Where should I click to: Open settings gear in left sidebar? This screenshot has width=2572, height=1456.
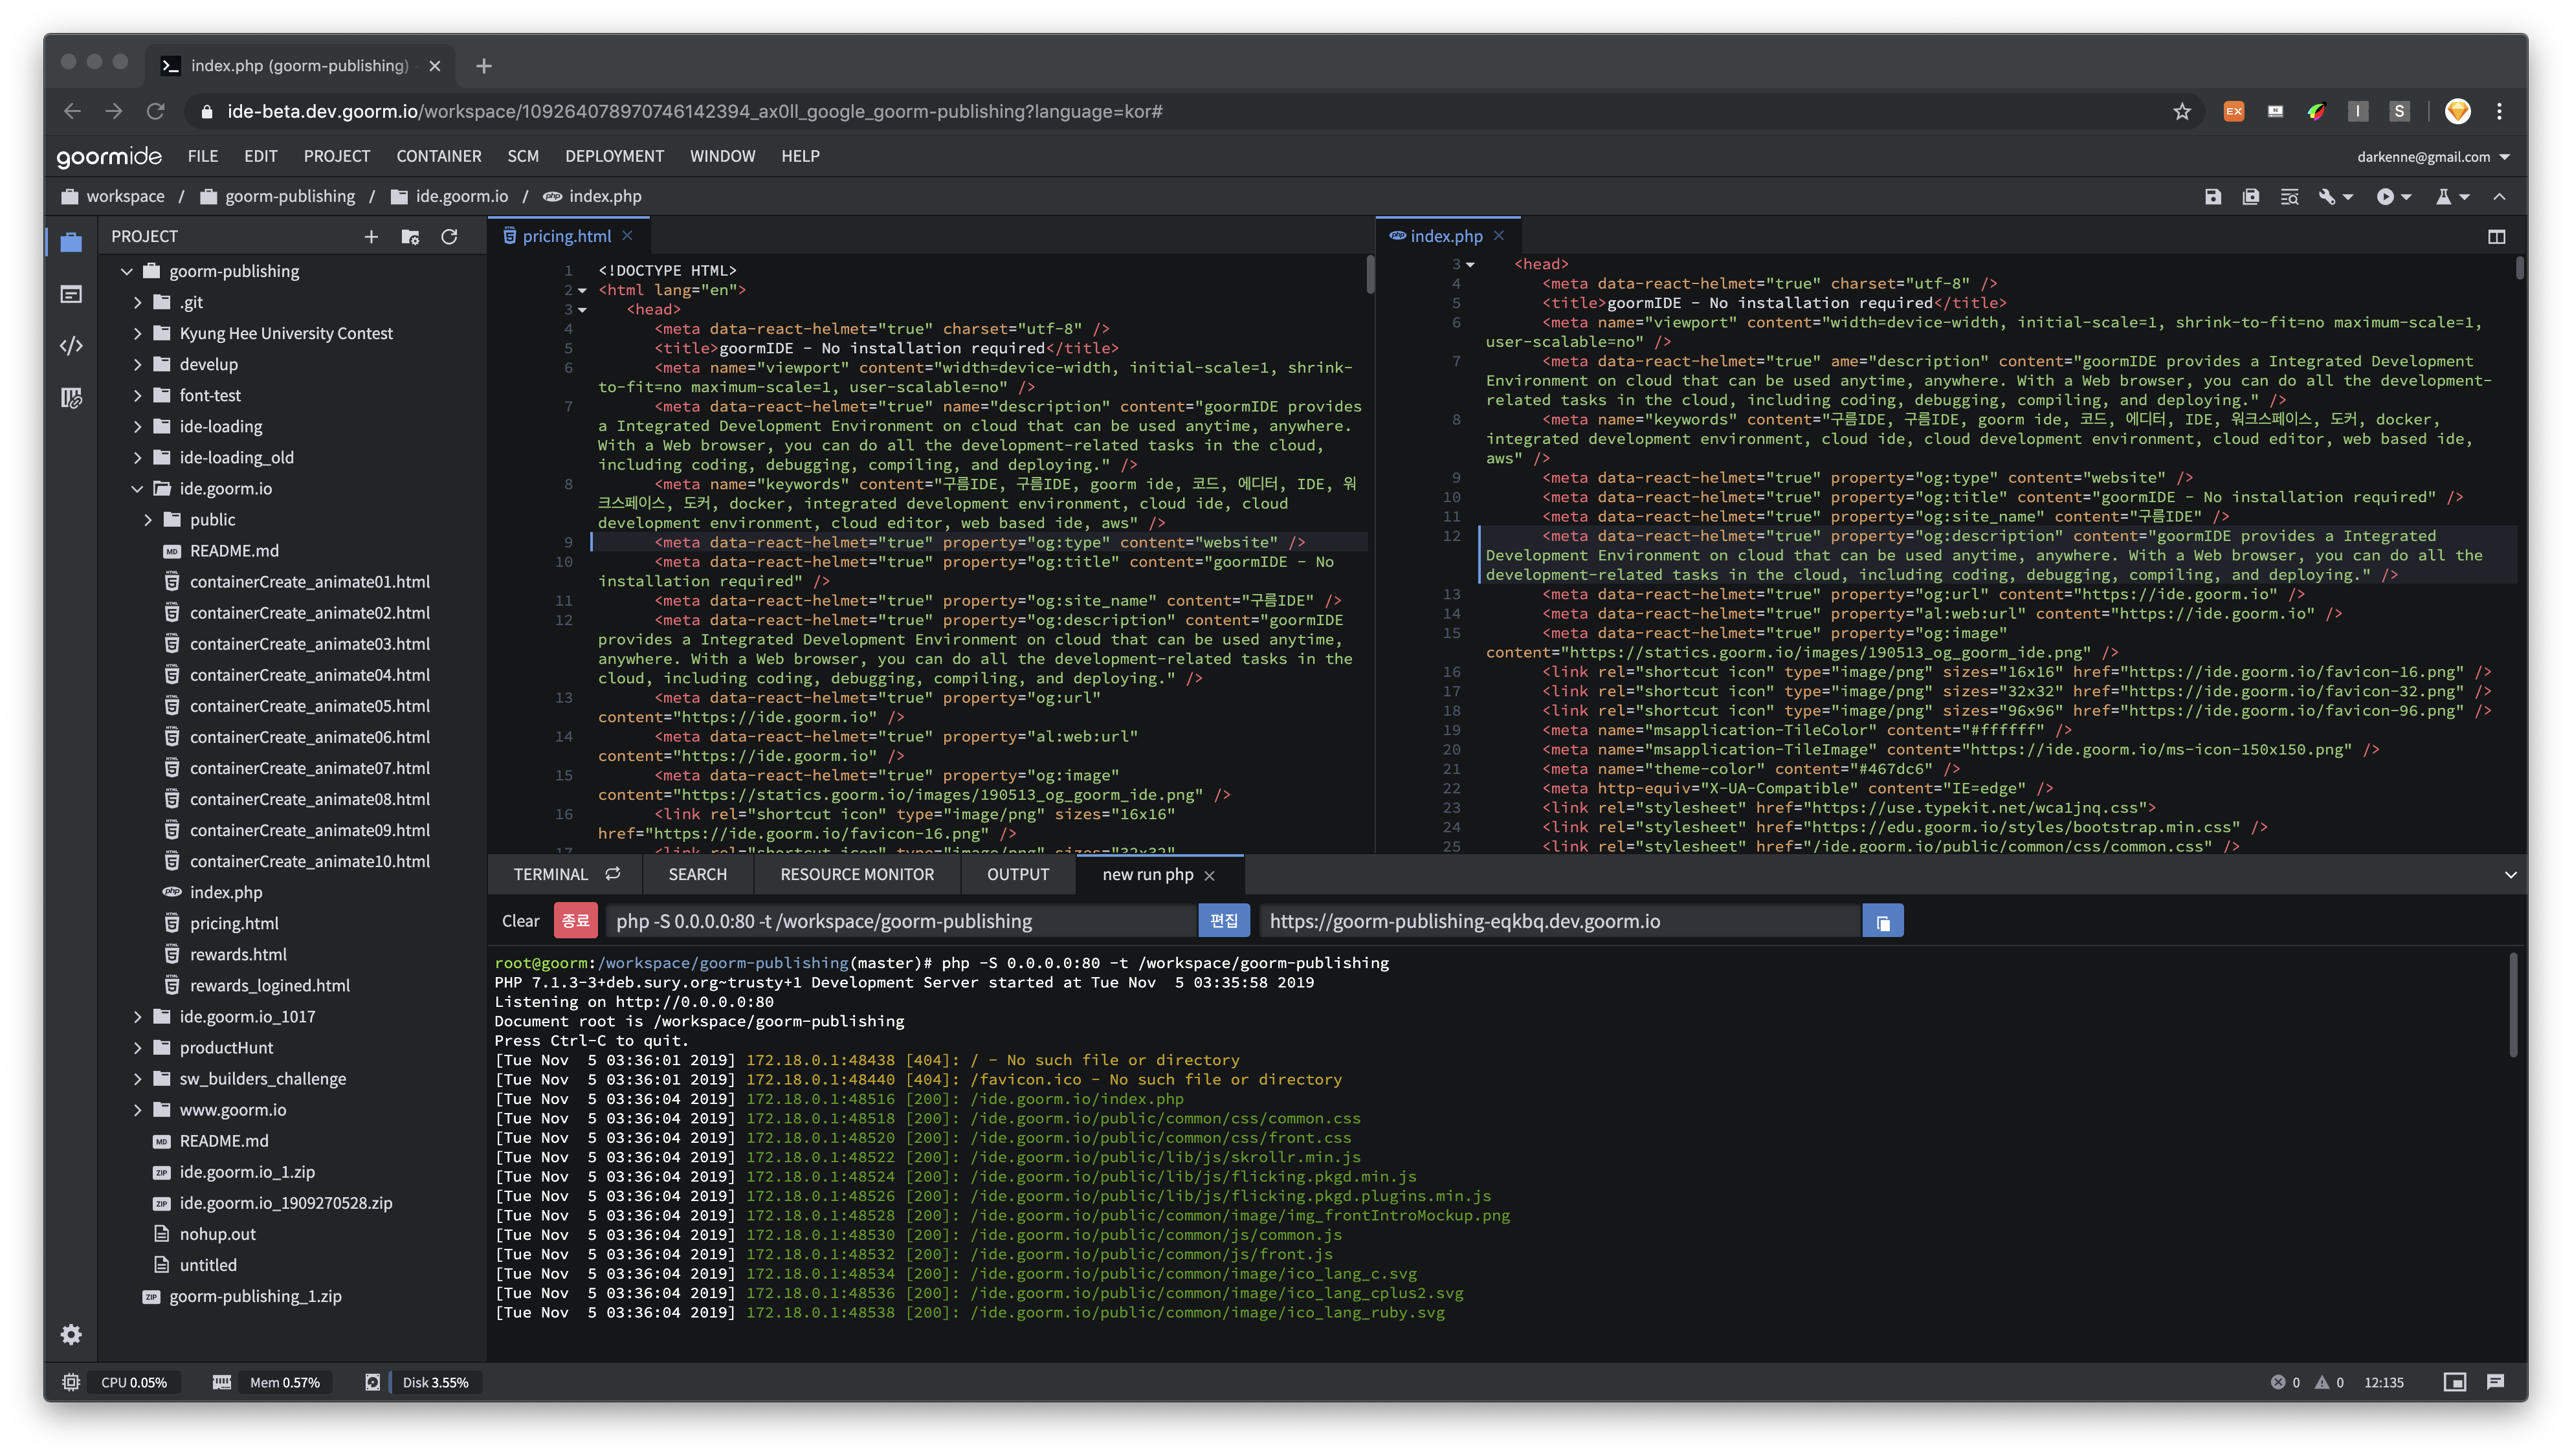(71, 1334)
